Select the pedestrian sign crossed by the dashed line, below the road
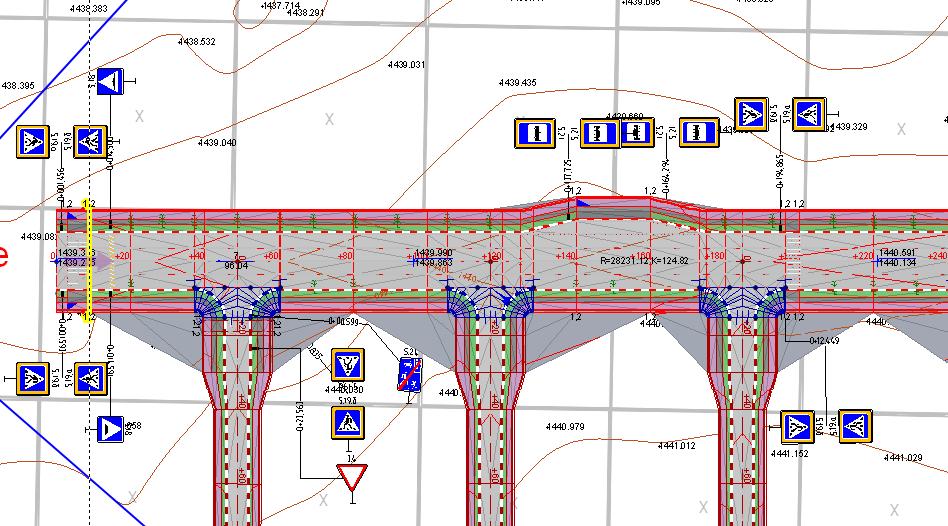This screenshot has width=948, height=526. [x=91, y=379]
